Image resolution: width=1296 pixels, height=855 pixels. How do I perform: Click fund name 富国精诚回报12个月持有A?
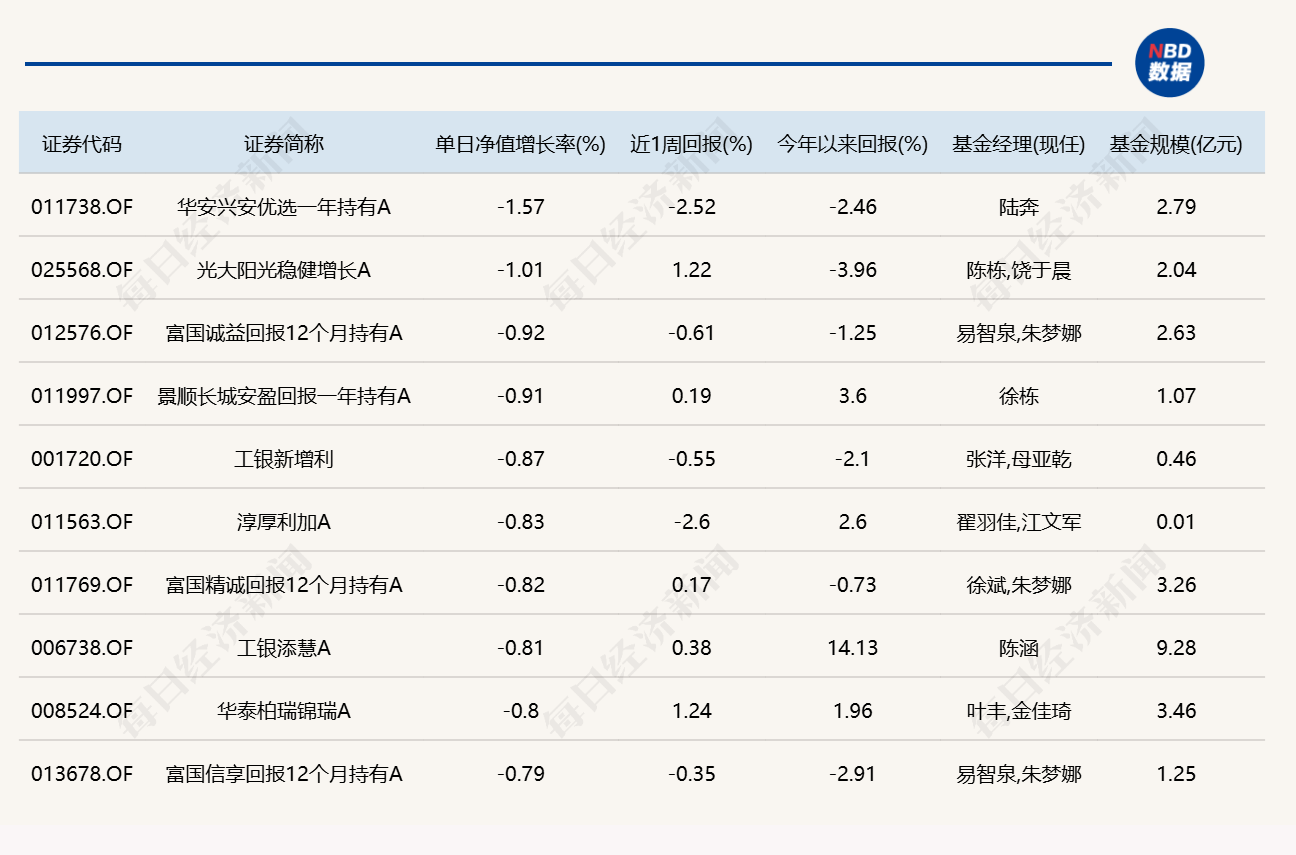(x=284, y=585)
